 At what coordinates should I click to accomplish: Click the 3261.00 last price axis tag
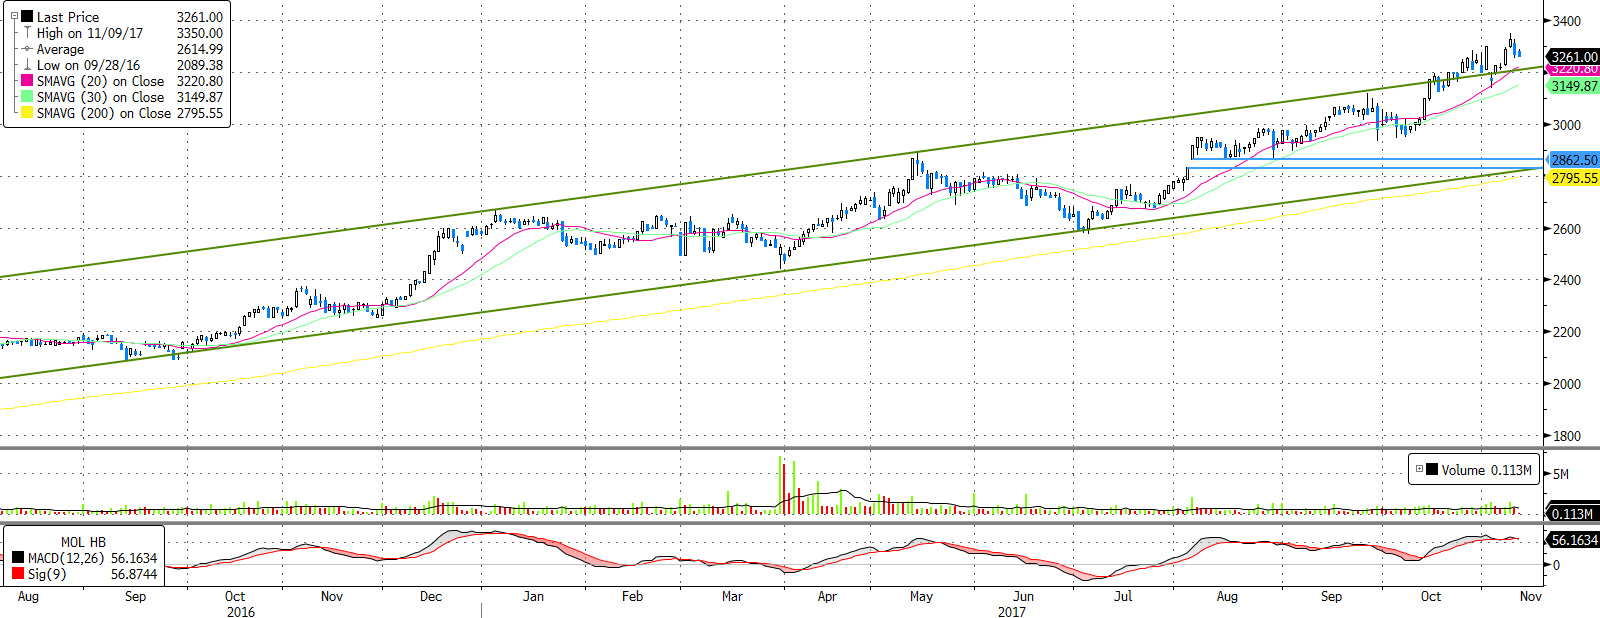(1574, 57)
